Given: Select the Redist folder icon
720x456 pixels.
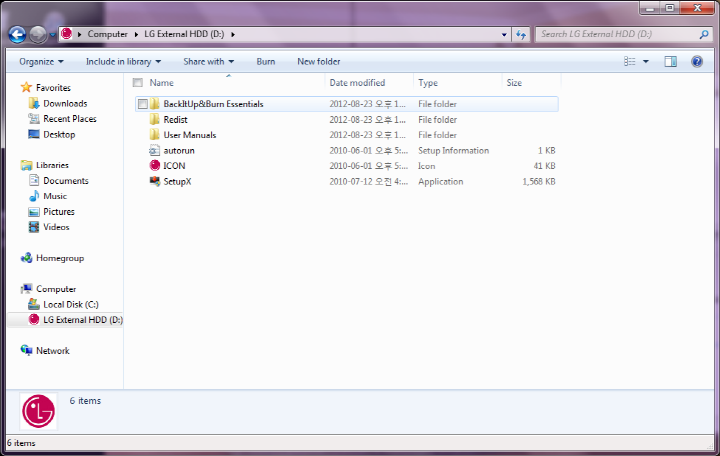Looking at the screenshot, I should [155, 119].
